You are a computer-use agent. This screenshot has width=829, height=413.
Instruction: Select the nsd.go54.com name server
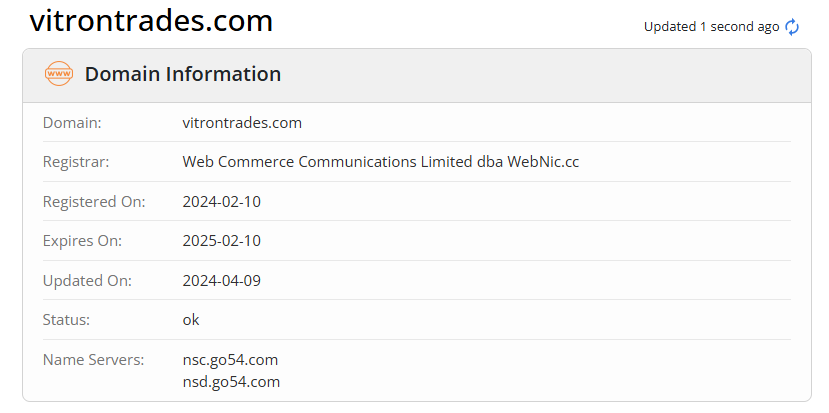coord(231,381)
